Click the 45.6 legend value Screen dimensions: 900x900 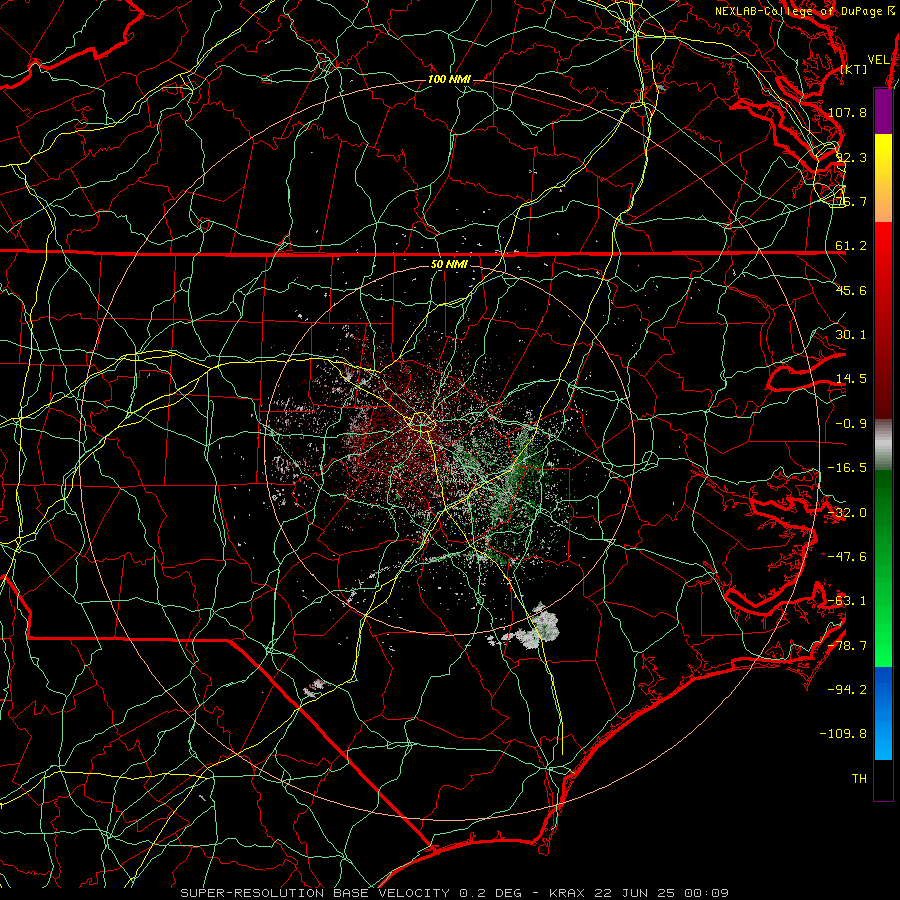coord(851,290)
